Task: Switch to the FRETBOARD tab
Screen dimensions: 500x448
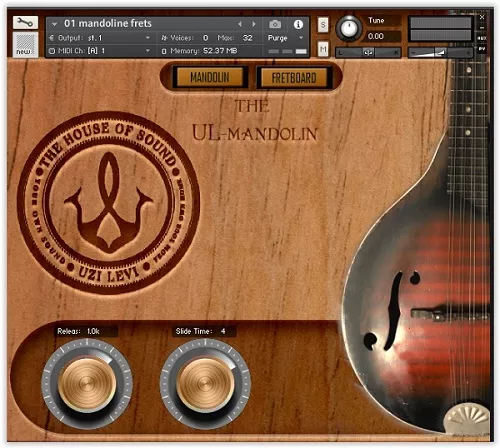Action: point(294,78)
